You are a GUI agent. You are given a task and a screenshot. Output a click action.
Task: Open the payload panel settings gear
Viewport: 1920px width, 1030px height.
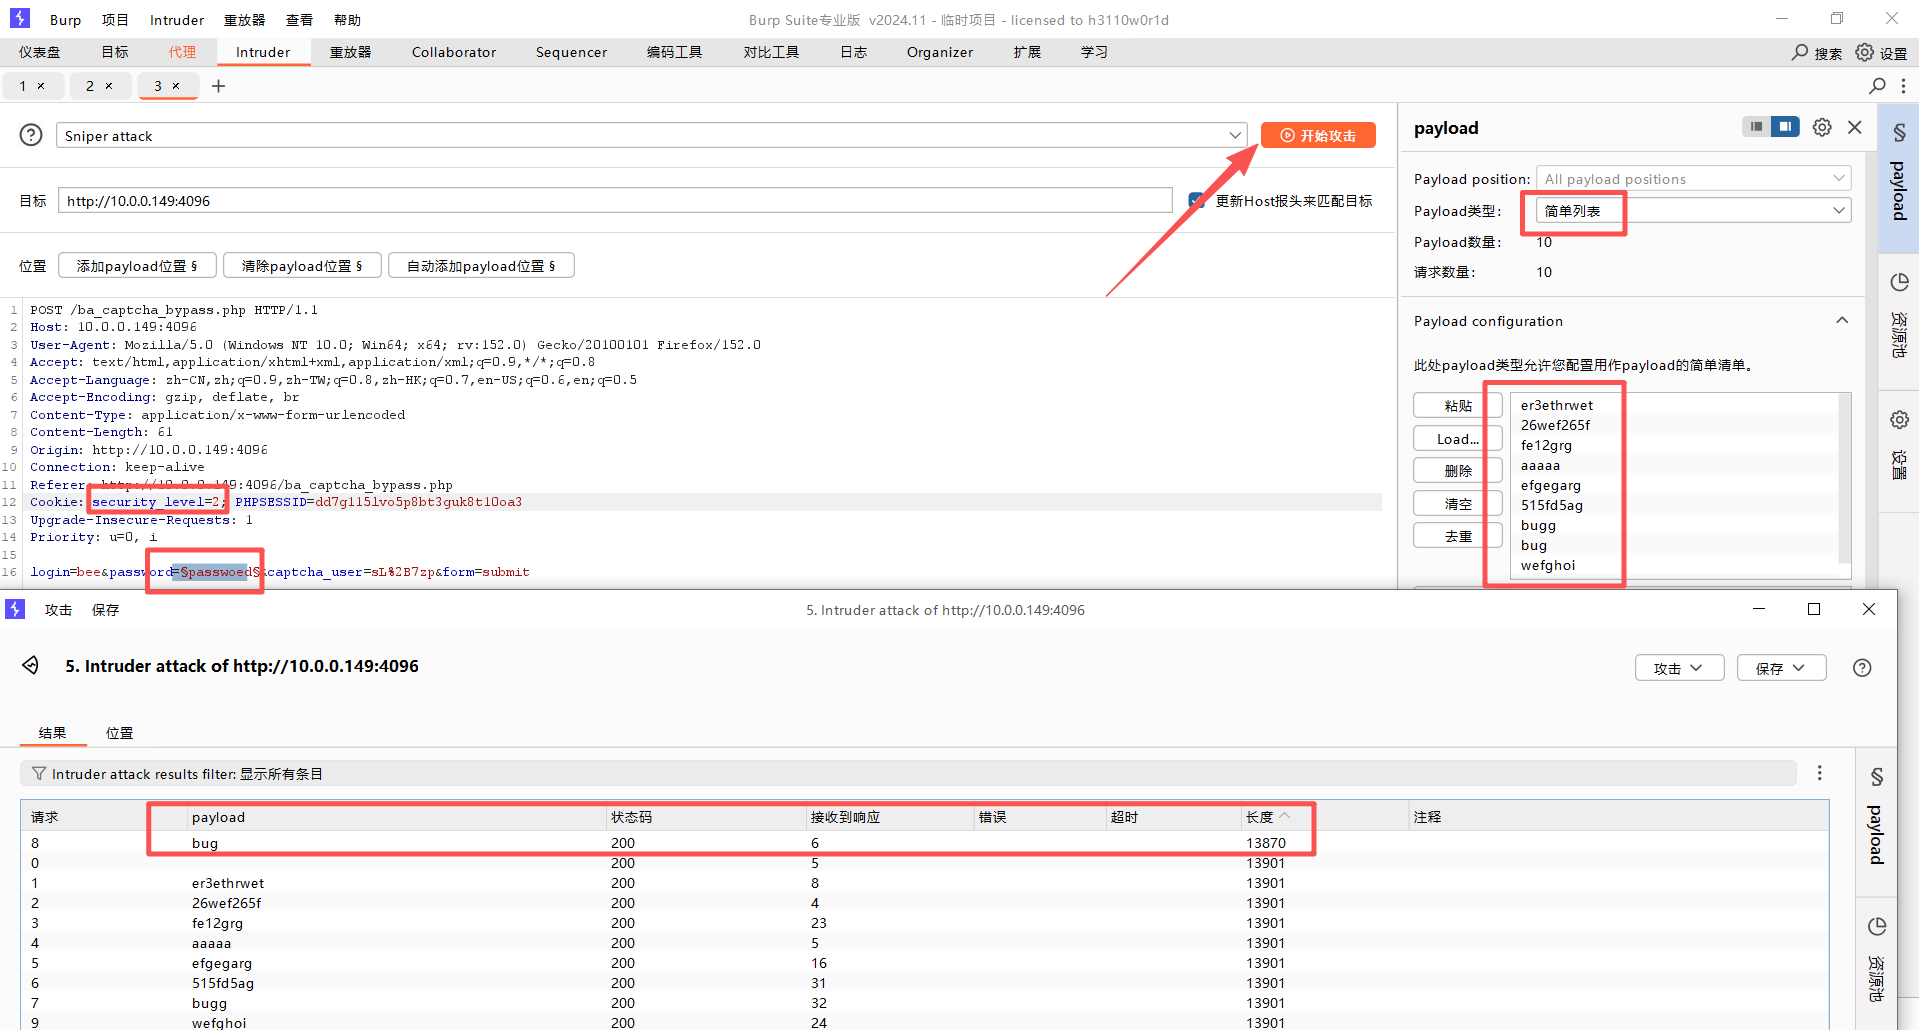click(1822, 127)
